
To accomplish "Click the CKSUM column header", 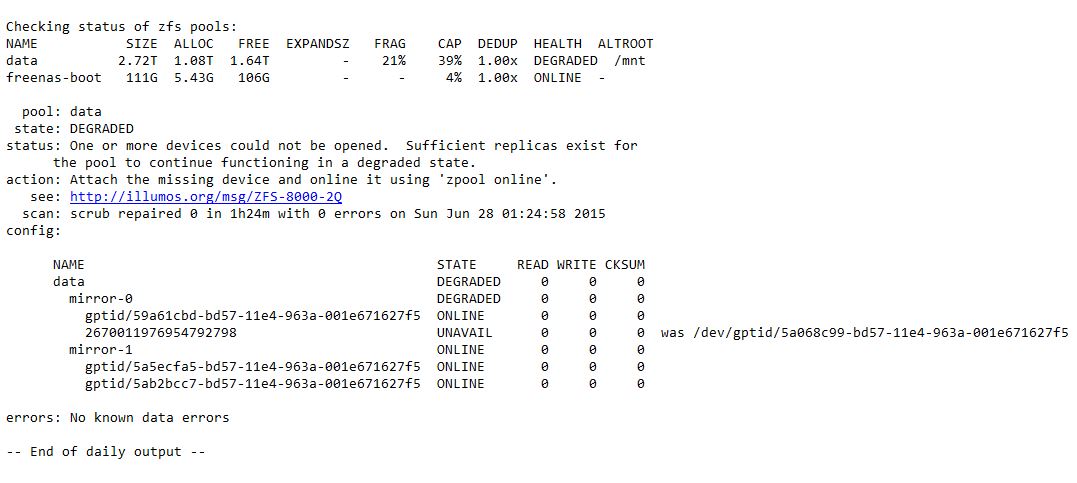I will pyautogui.click(x=625, y=265).
